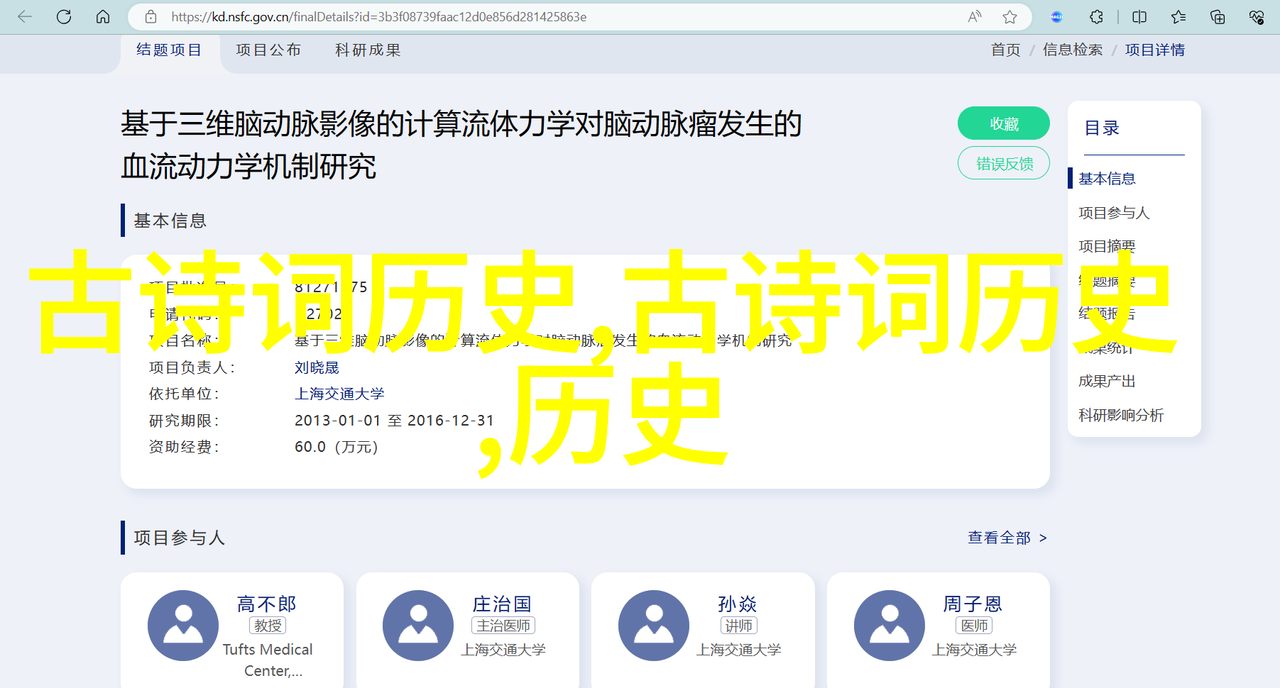Go to 首页 breadcrumb link

[1006, 50]
